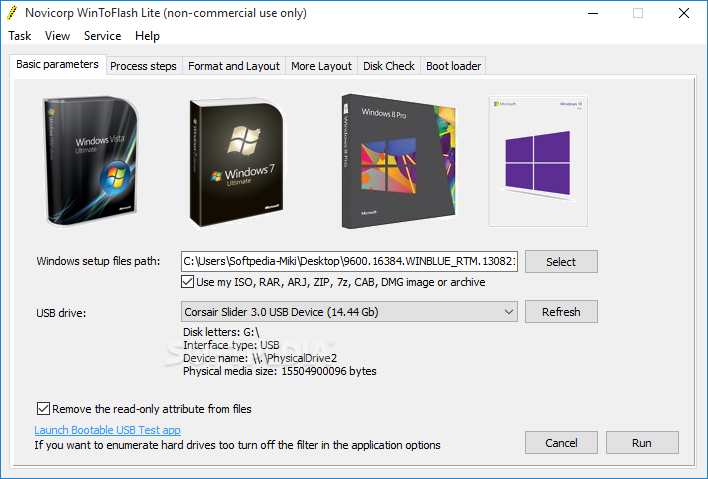Viewport: 708px width, 479px height.
Task: Click the 'Device name: \\.\PhysicalDrive2' text
Action: pyautogui.click(x=260, y=358)
